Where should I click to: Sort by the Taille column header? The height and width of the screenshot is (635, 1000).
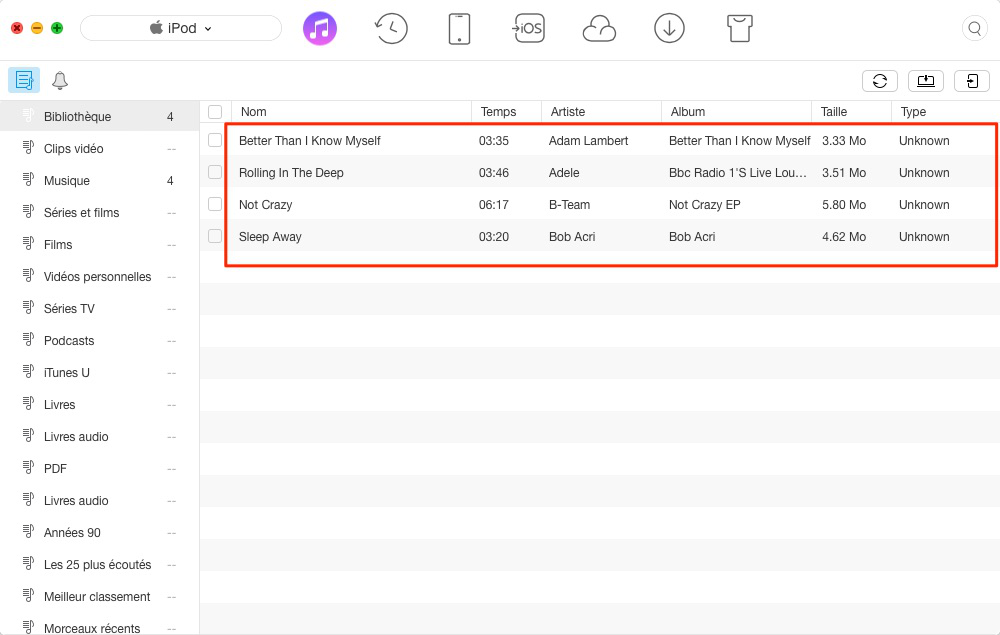tap(851, 112)
